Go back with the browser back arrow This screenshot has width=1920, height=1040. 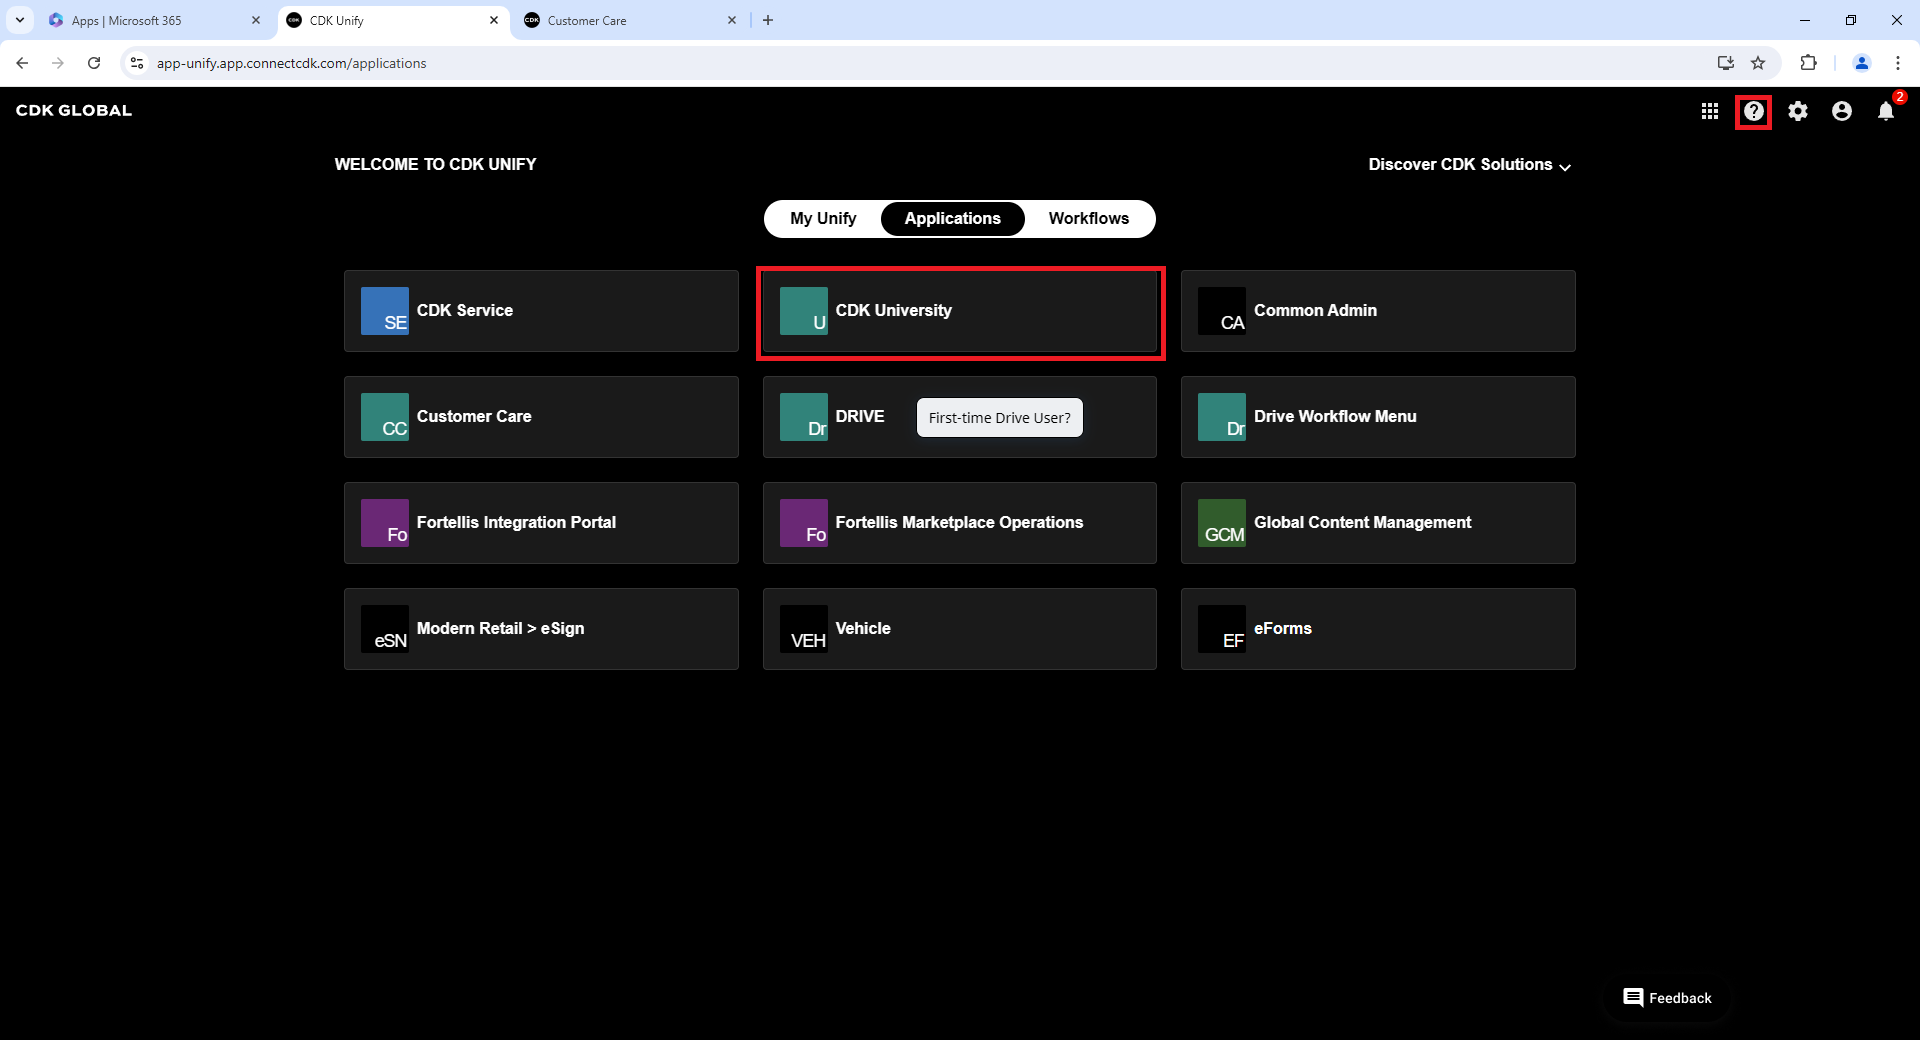(x=22, y=63)
